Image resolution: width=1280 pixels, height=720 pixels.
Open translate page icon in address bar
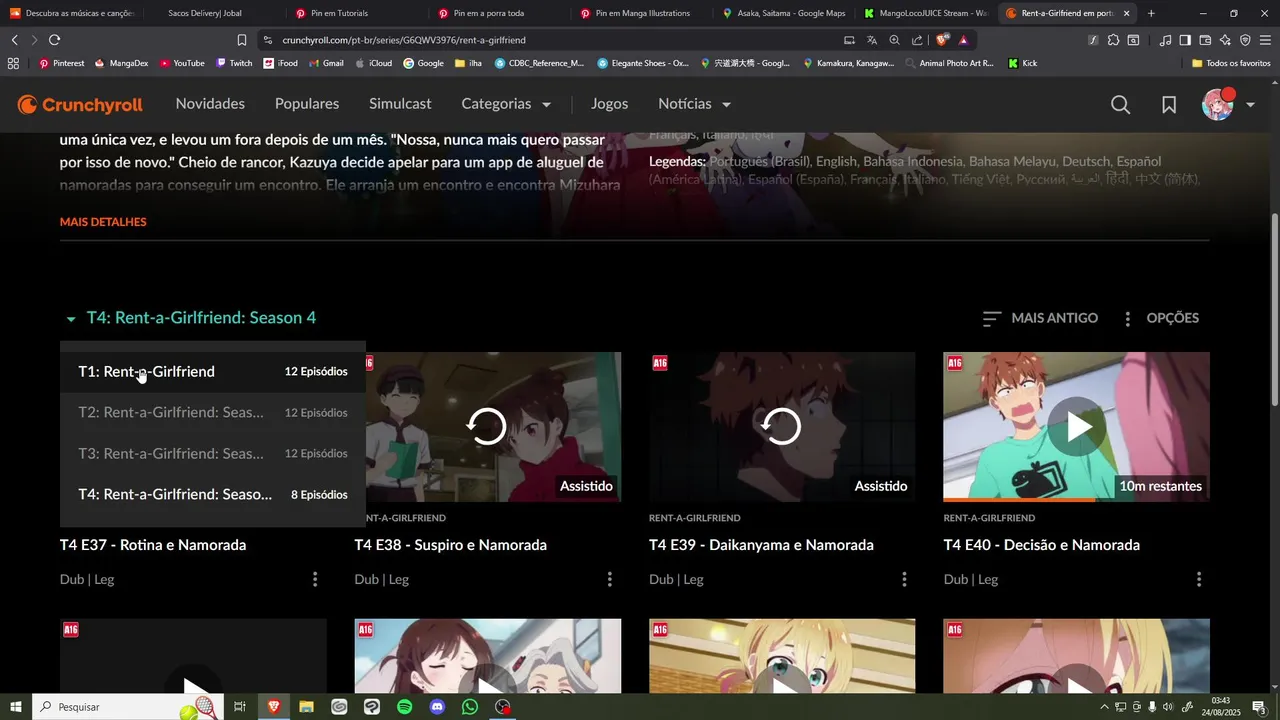click(x=872, y=40)
